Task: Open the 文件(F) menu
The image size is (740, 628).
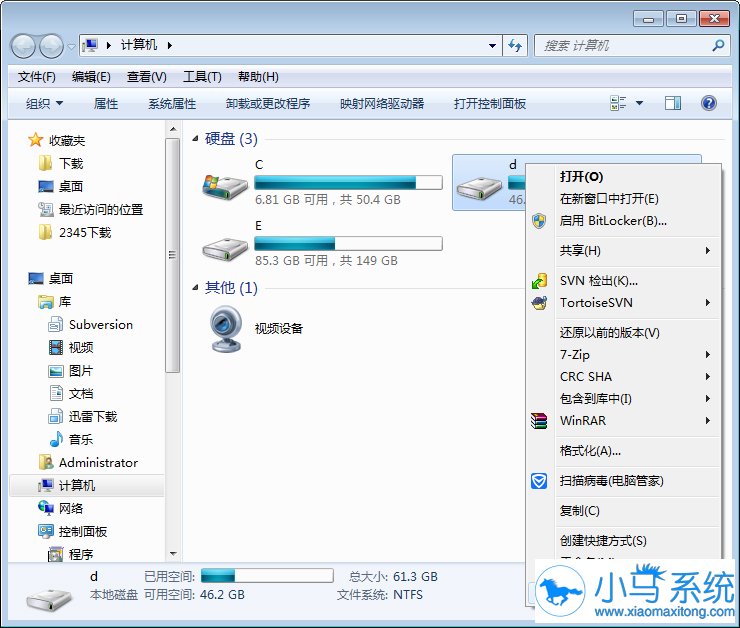Action: (x=37, y=76)
